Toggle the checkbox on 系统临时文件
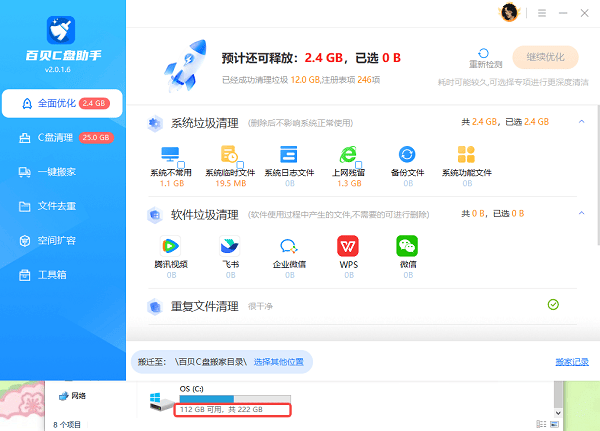This screenshot has height=431, width=600. pyautogui.click(x=240, y=163)
